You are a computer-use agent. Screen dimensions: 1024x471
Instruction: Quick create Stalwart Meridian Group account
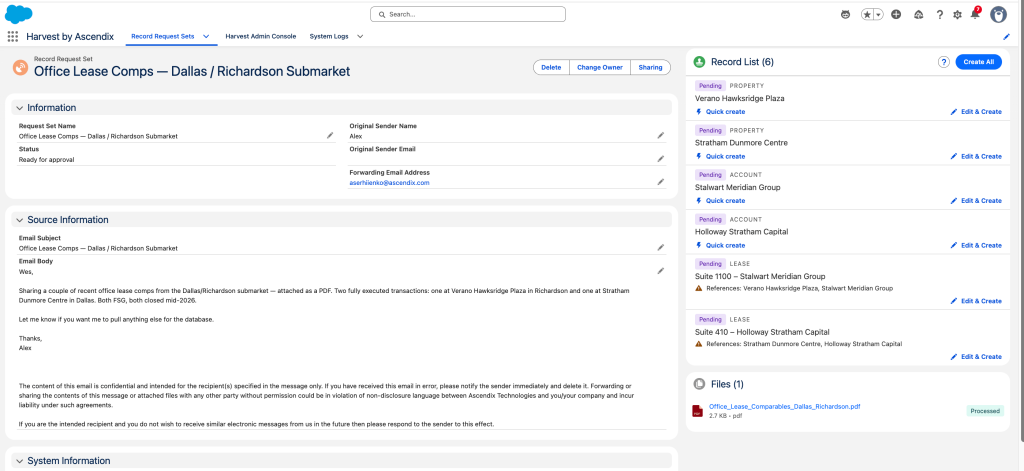click(720, 201)
